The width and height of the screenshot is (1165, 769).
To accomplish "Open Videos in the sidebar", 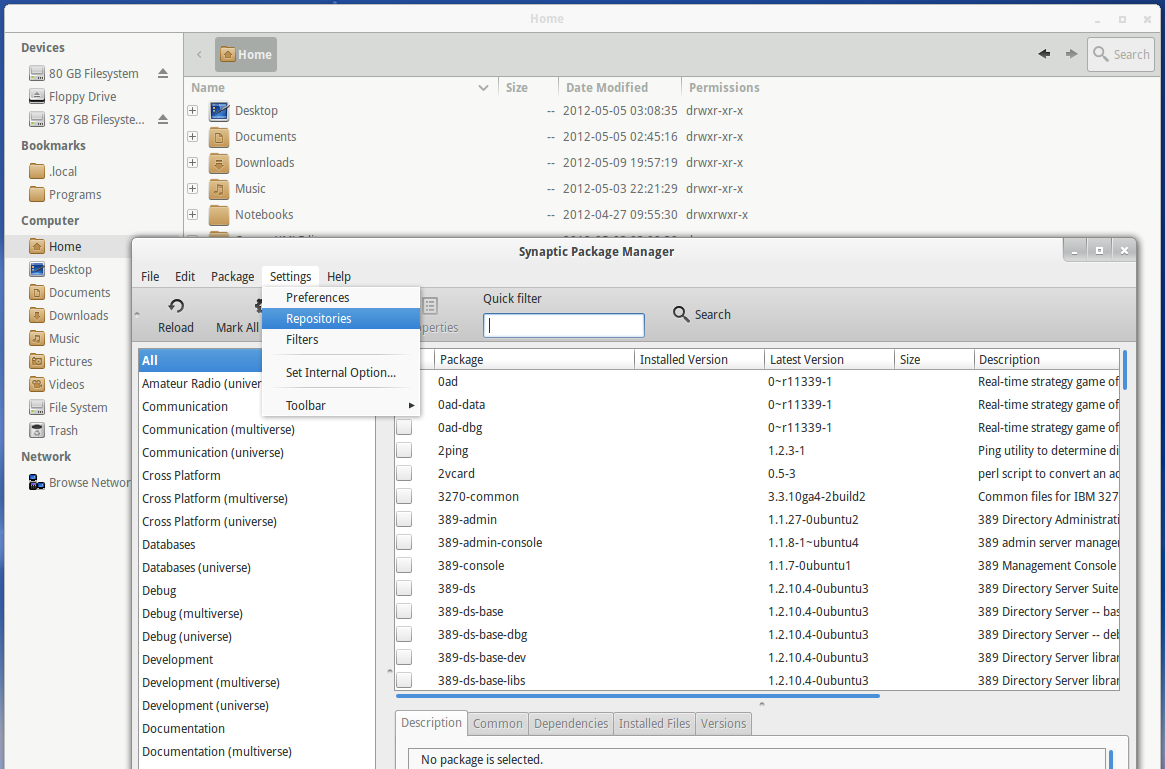I will pos(56,384).
